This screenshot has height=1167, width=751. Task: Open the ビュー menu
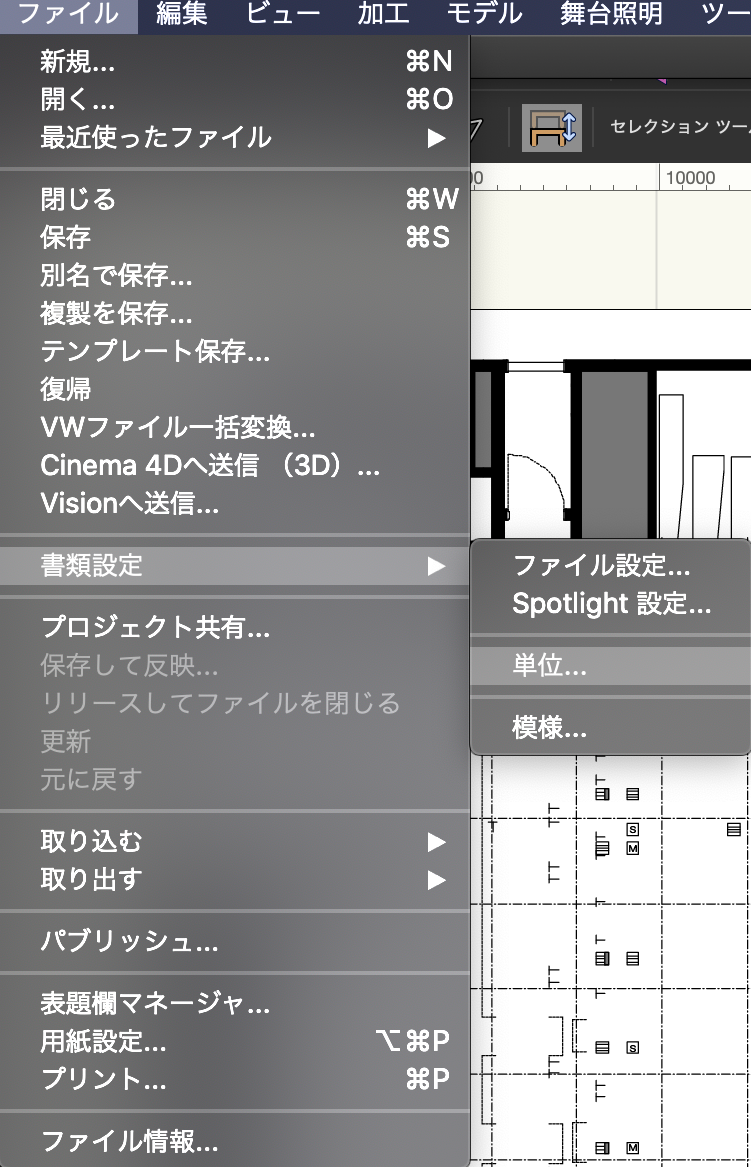[x=284, y=15]
